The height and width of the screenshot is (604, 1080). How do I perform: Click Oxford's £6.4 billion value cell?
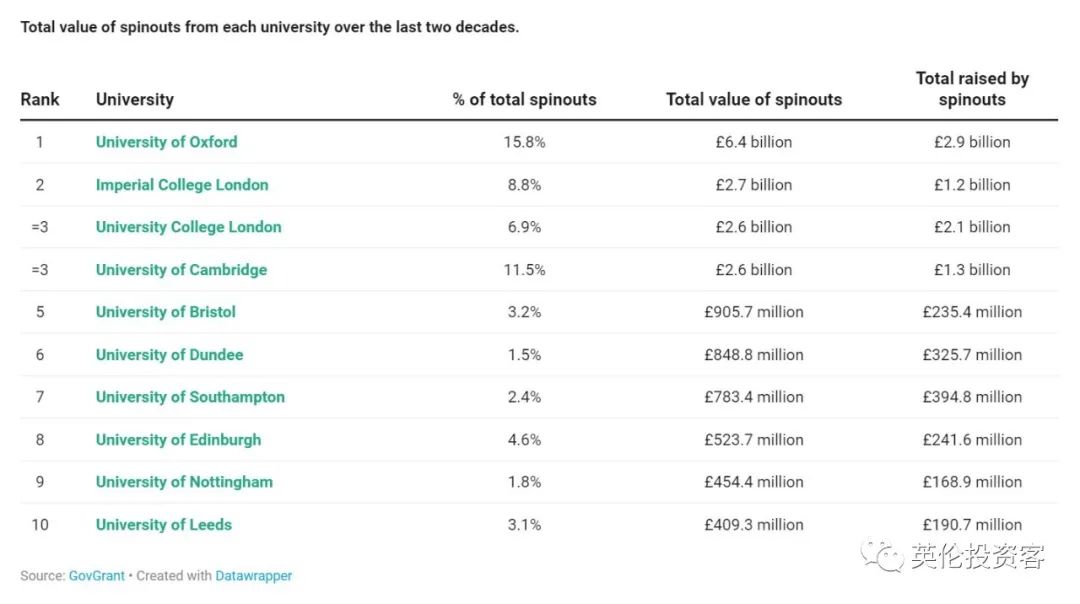754,142
